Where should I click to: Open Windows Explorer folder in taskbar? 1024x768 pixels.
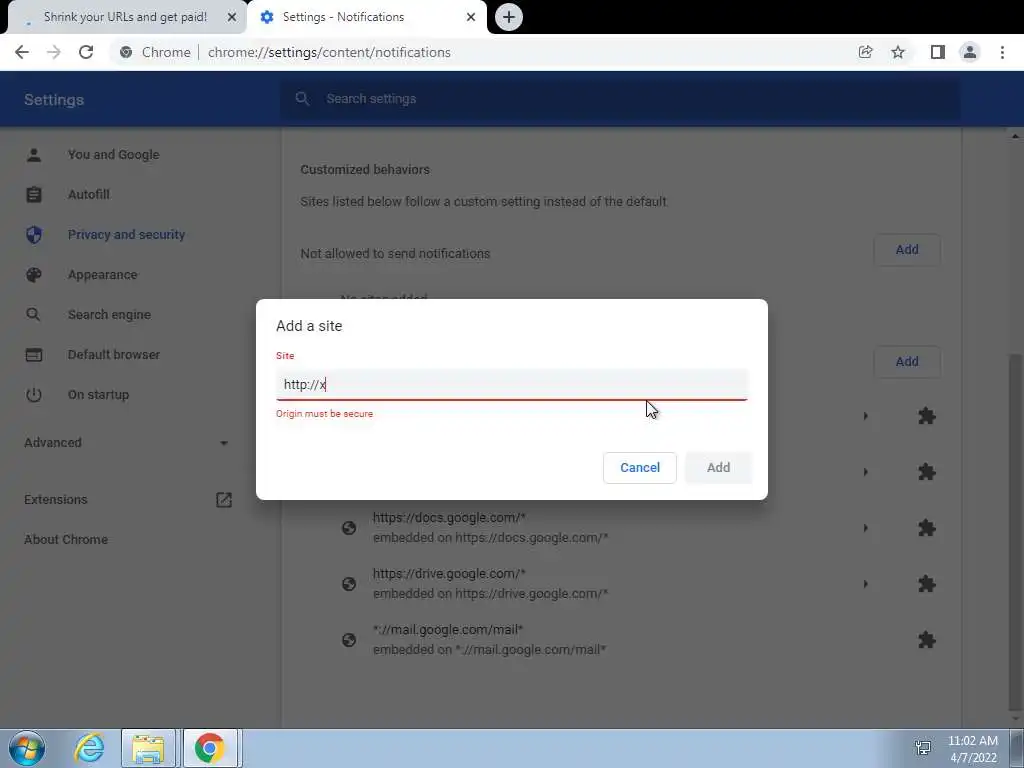(148, 748)
